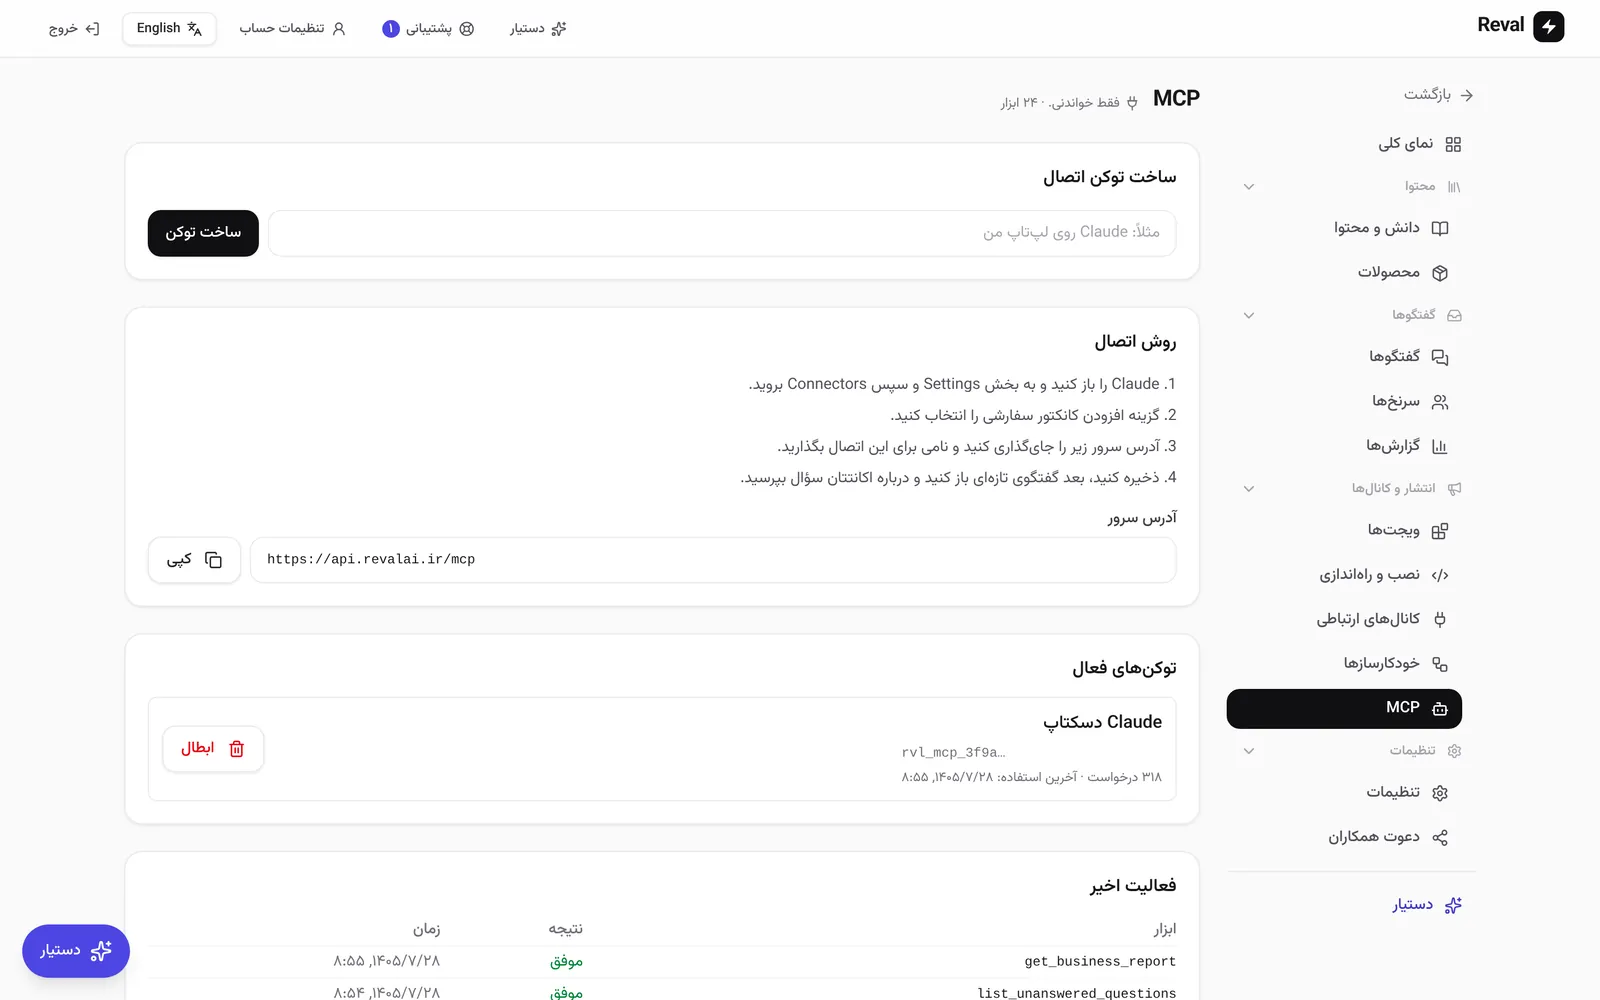This screenshot has width=1600, height=1000.
Task: Open تنظیمات gear icon in sidebar
Action: point(1440,793)
